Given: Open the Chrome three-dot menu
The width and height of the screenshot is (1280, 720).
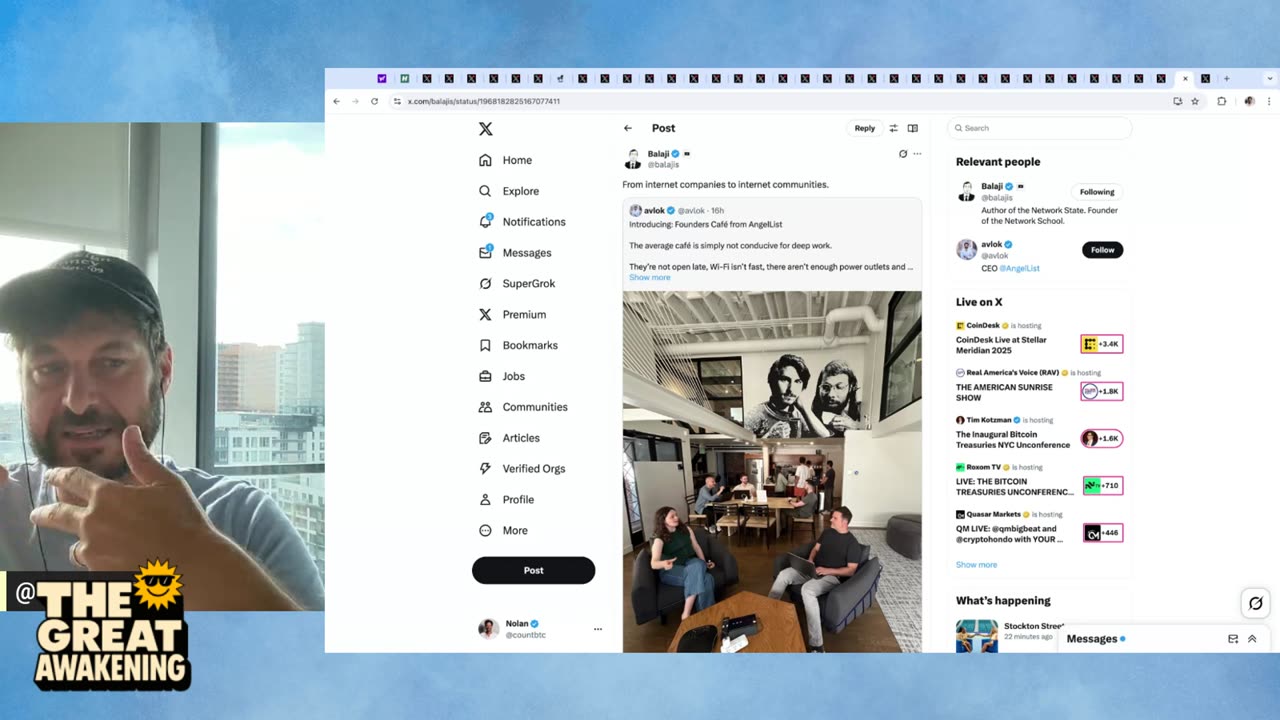Looking at the screenshot, I should pos(1269,101).
